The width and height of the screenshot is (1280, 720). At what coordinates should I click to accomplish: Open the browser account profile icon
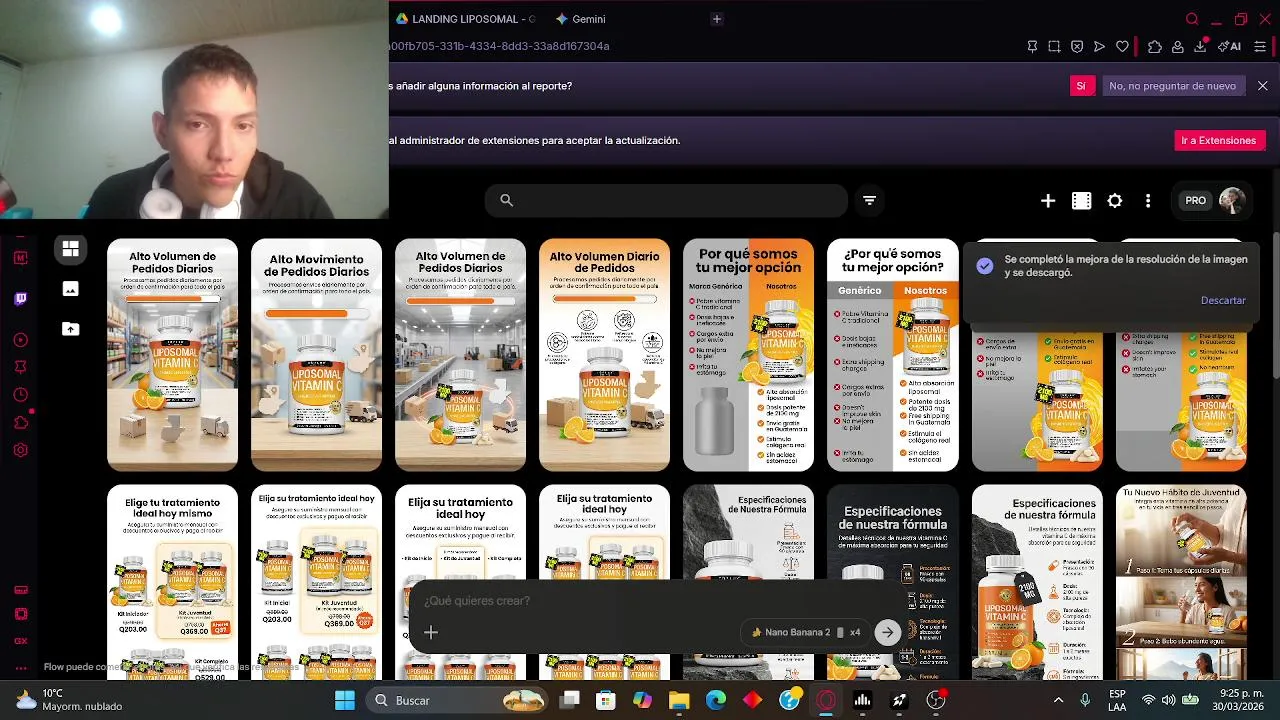tap(1178, 46)
